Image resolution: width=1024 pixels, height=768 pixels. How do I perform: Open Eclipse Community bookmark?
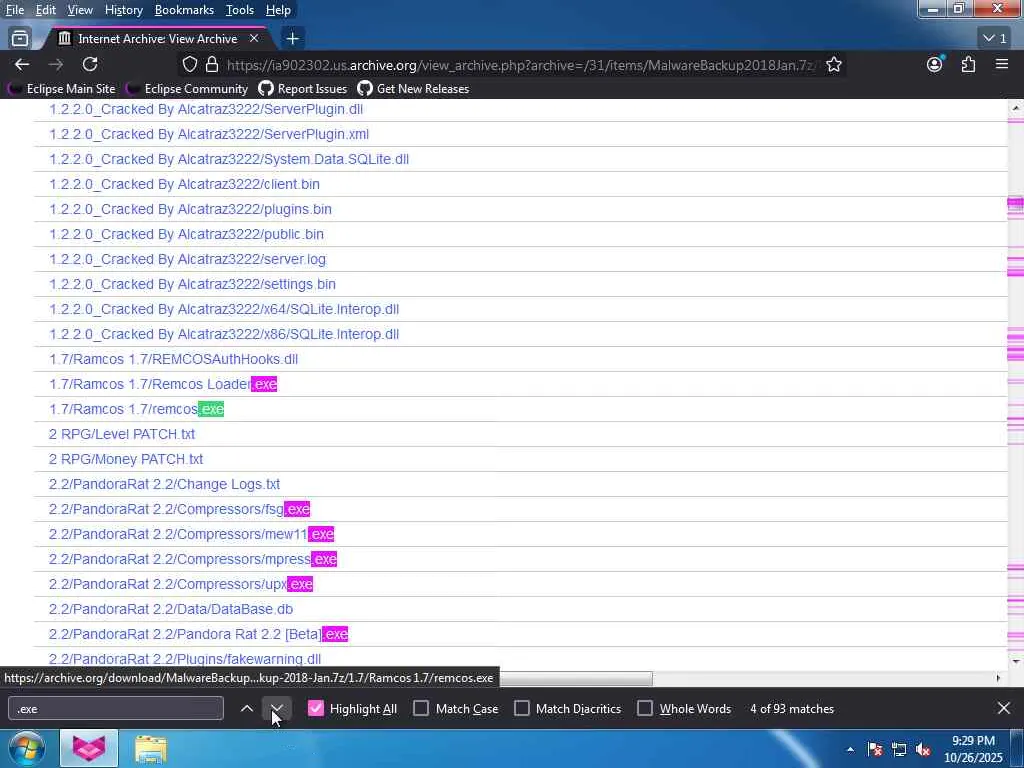187,89
